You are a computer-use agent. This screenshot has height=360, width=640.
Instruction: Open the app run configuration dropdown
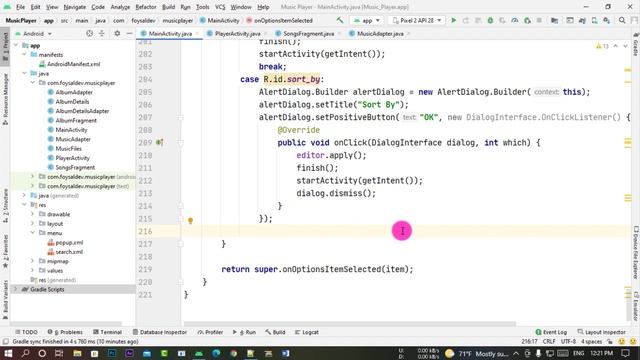pyautogui.click(x=367, y=20)
